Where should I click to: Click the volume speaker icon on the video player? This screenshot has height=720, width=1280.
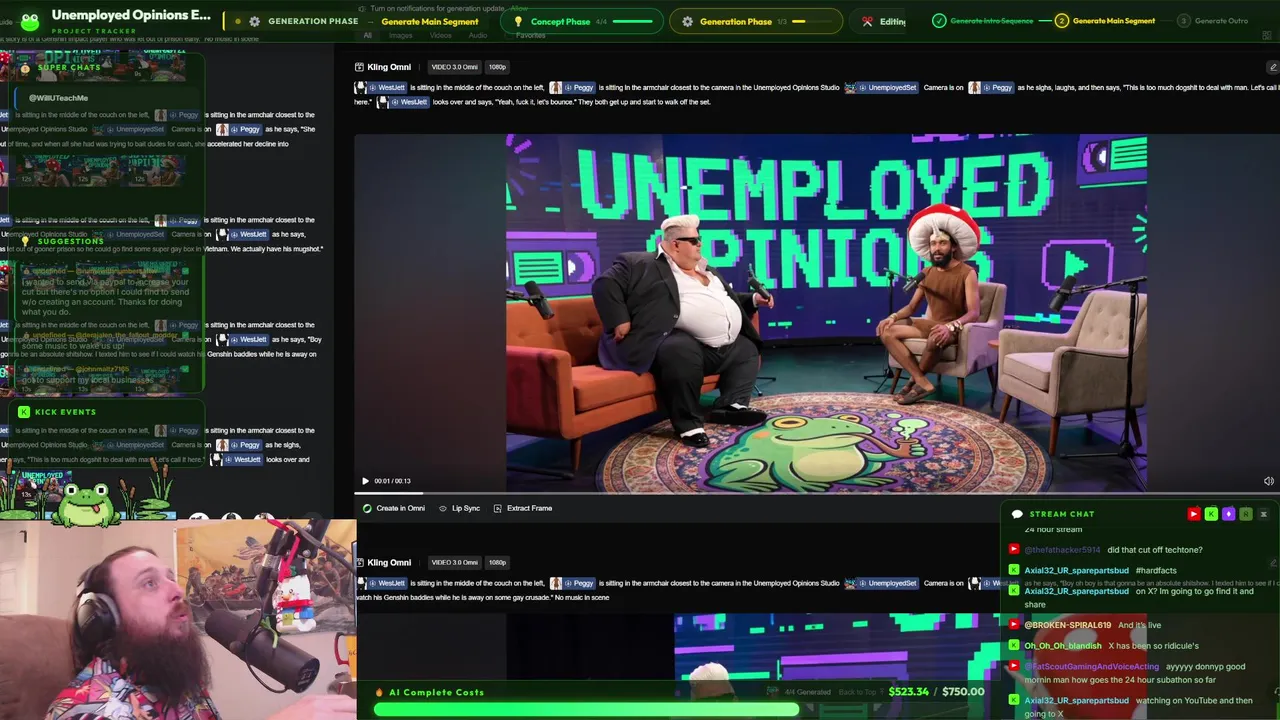(1269, 481)
